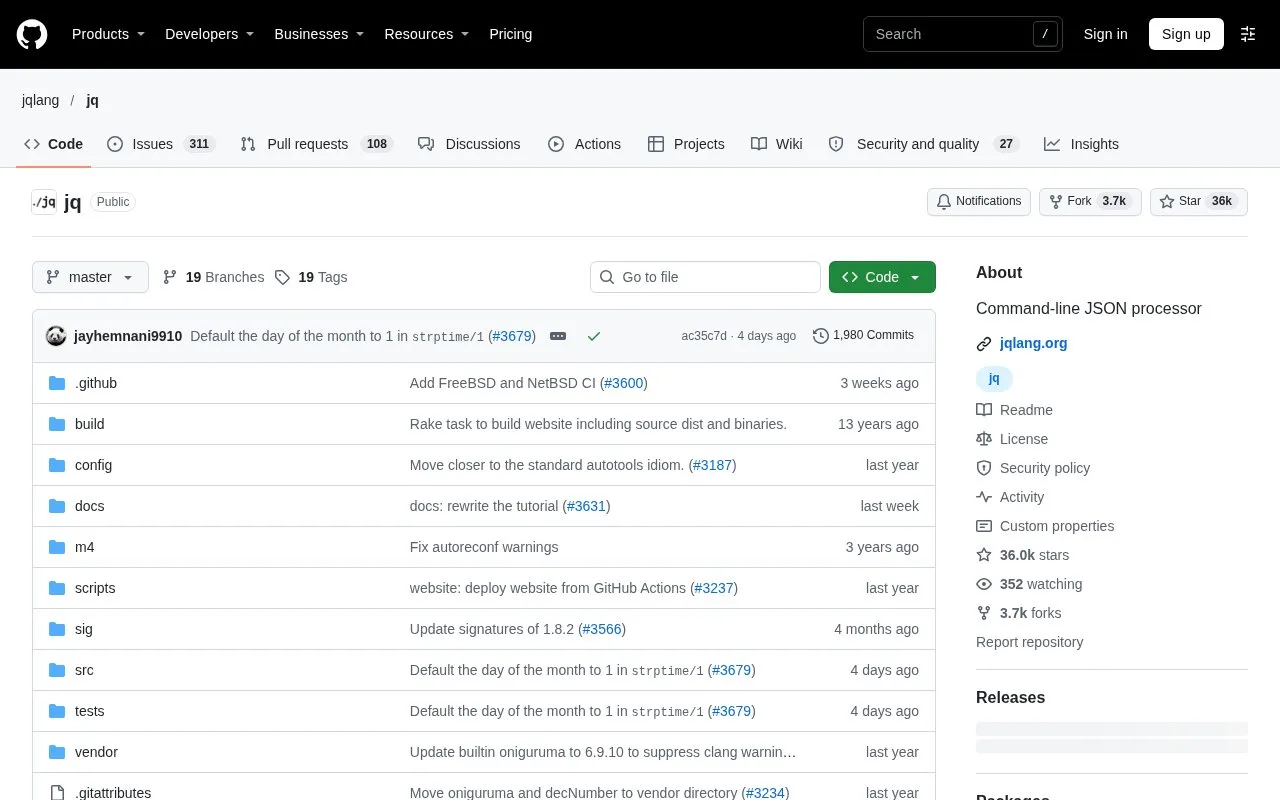
Task: Open the jqlang owner link
Action: (x=40, y=100)
